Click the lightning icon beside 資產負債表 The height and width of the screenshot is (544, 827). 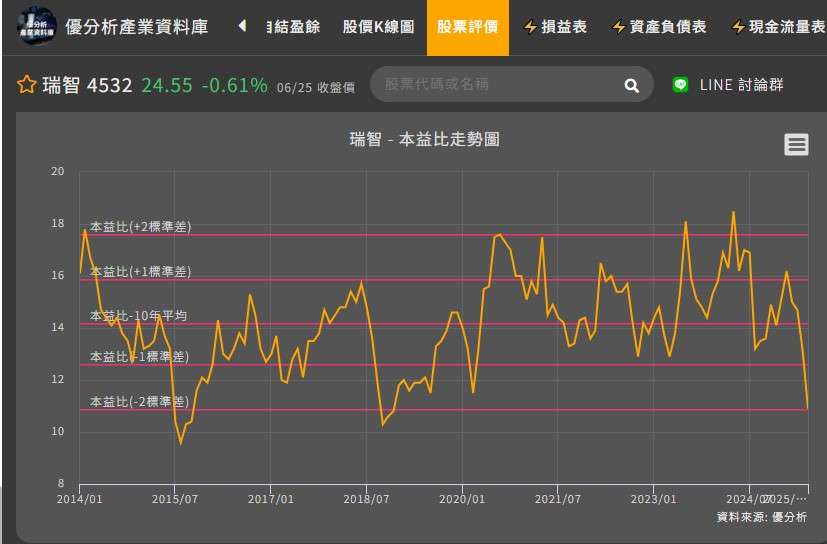619,27
